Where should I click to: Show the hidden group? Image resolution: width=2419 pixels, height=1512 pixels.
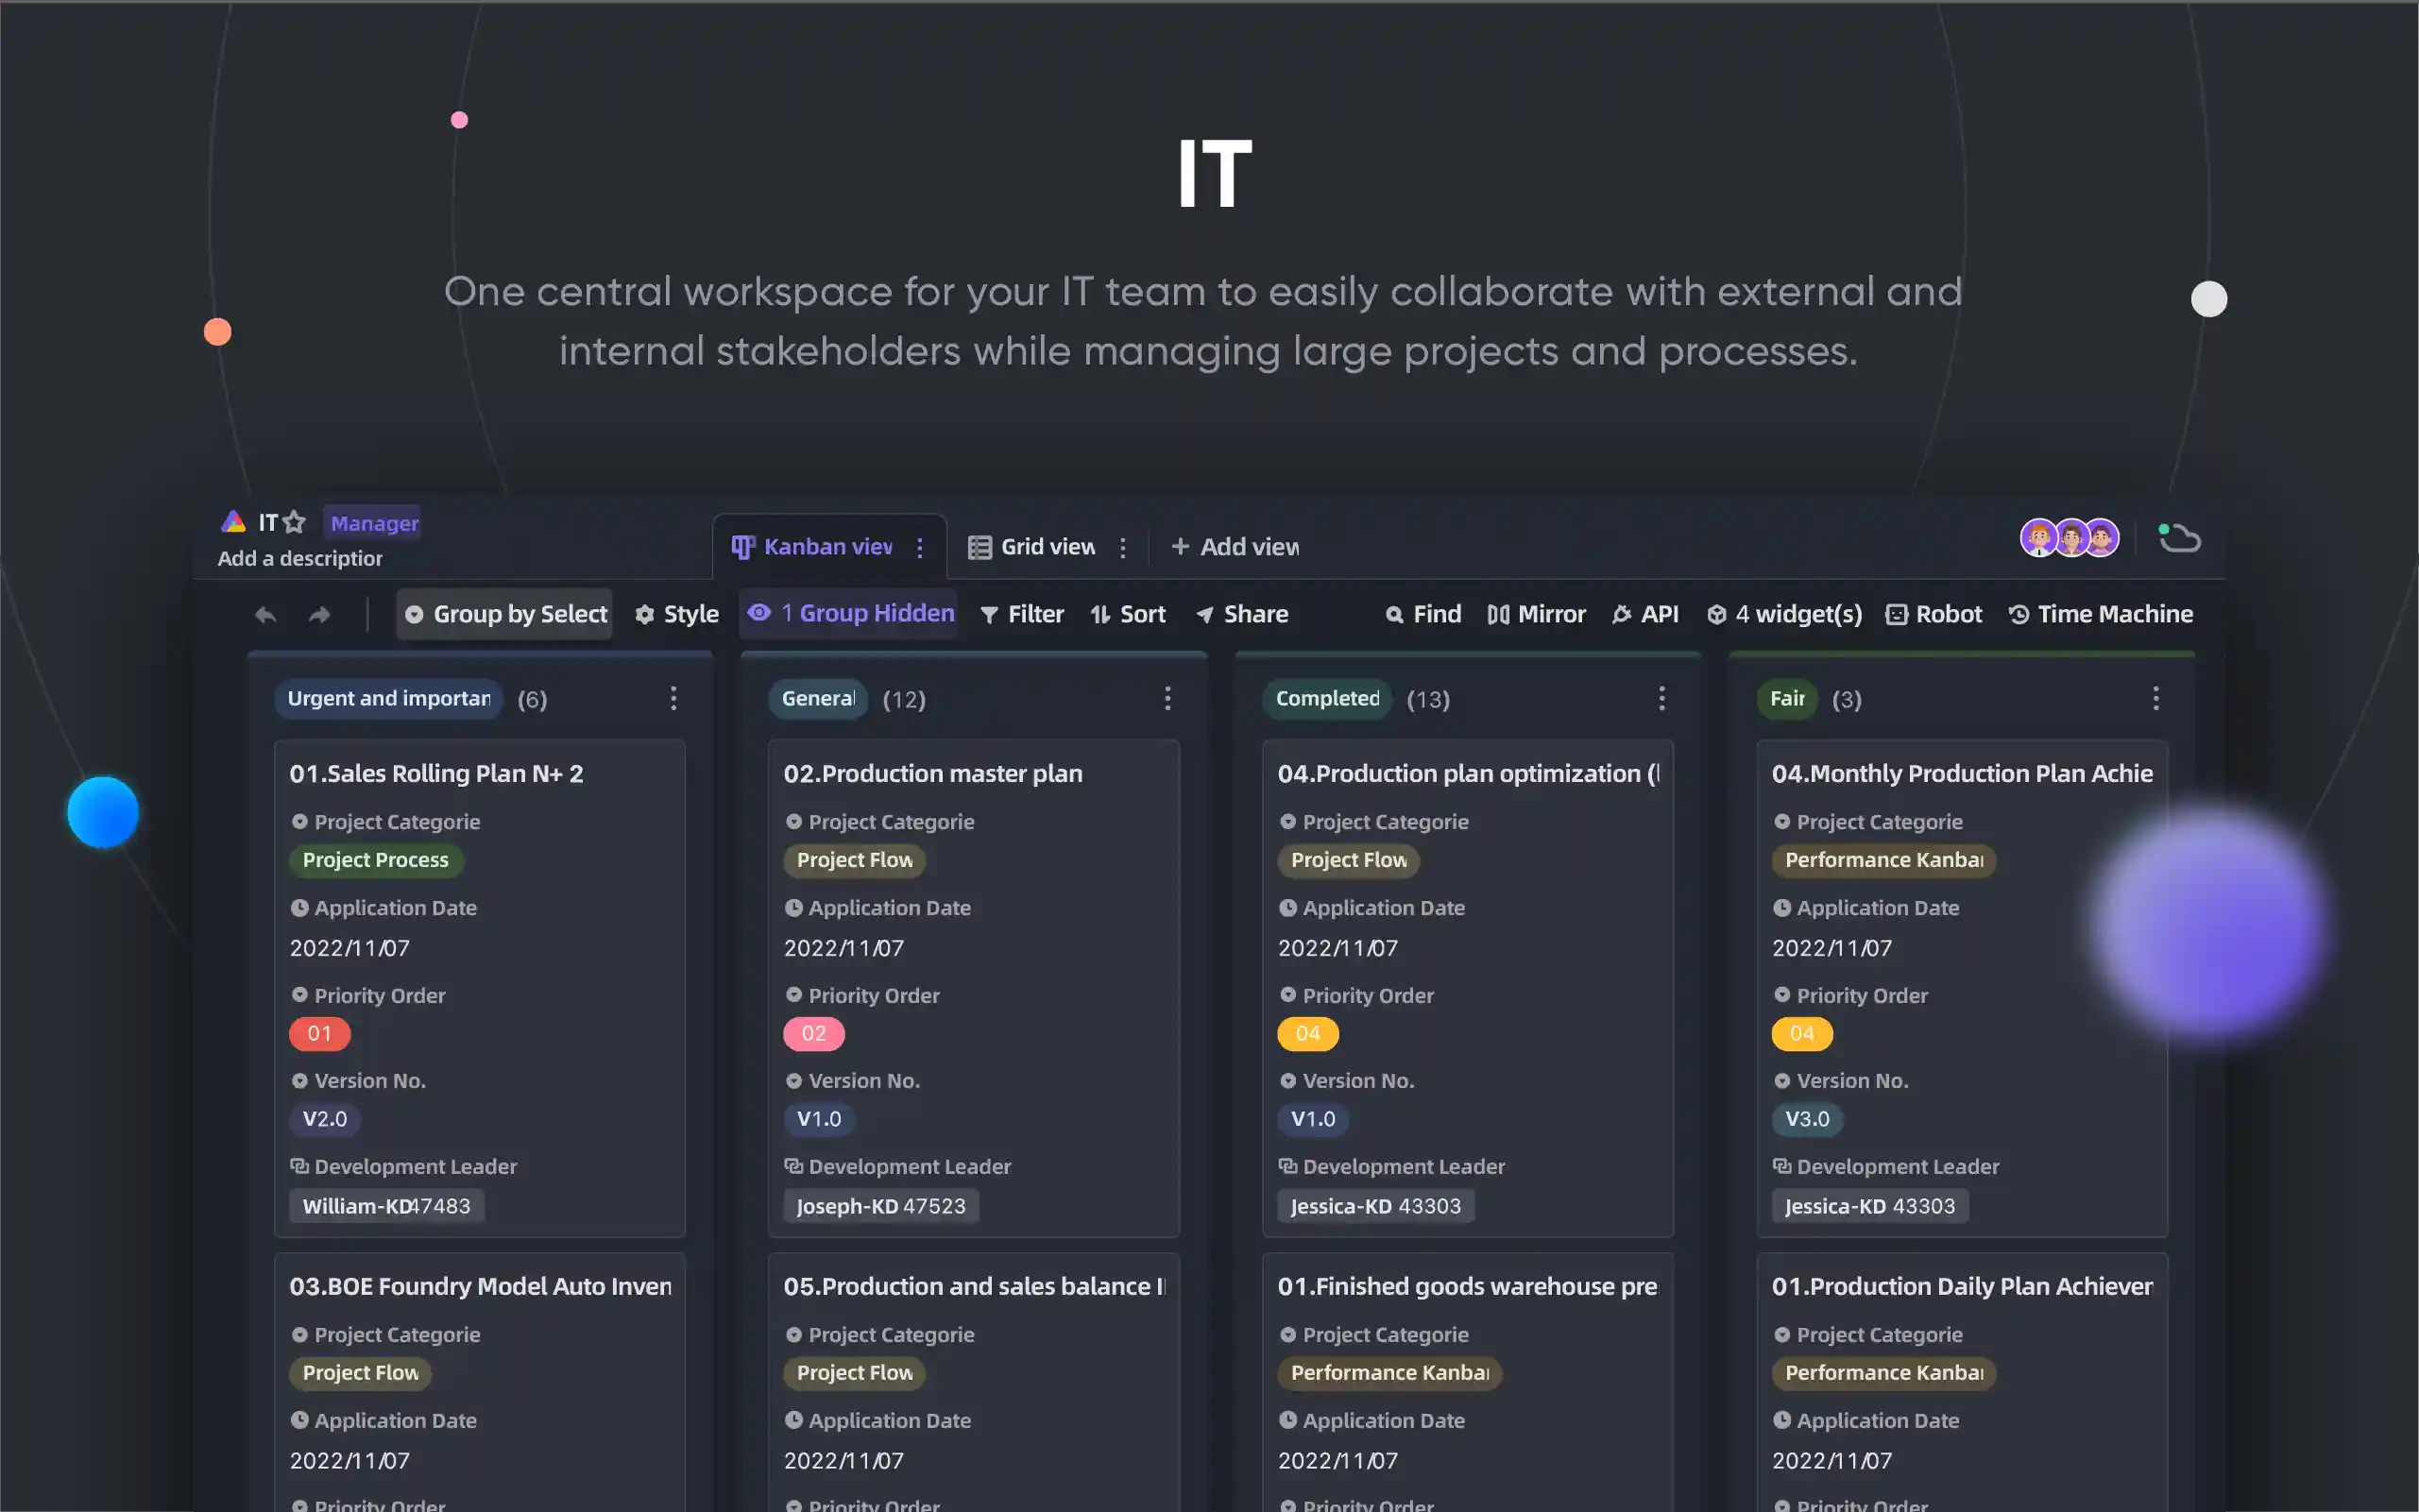point(848,612)
